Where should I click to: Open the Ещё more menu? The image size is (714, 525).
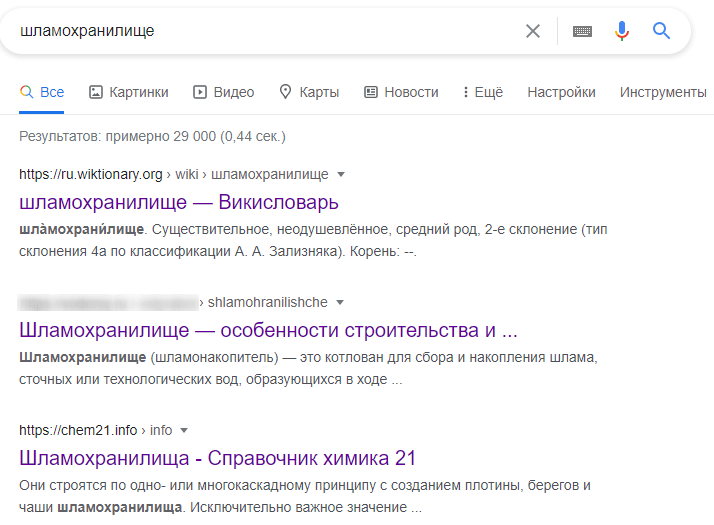[483, 92]
